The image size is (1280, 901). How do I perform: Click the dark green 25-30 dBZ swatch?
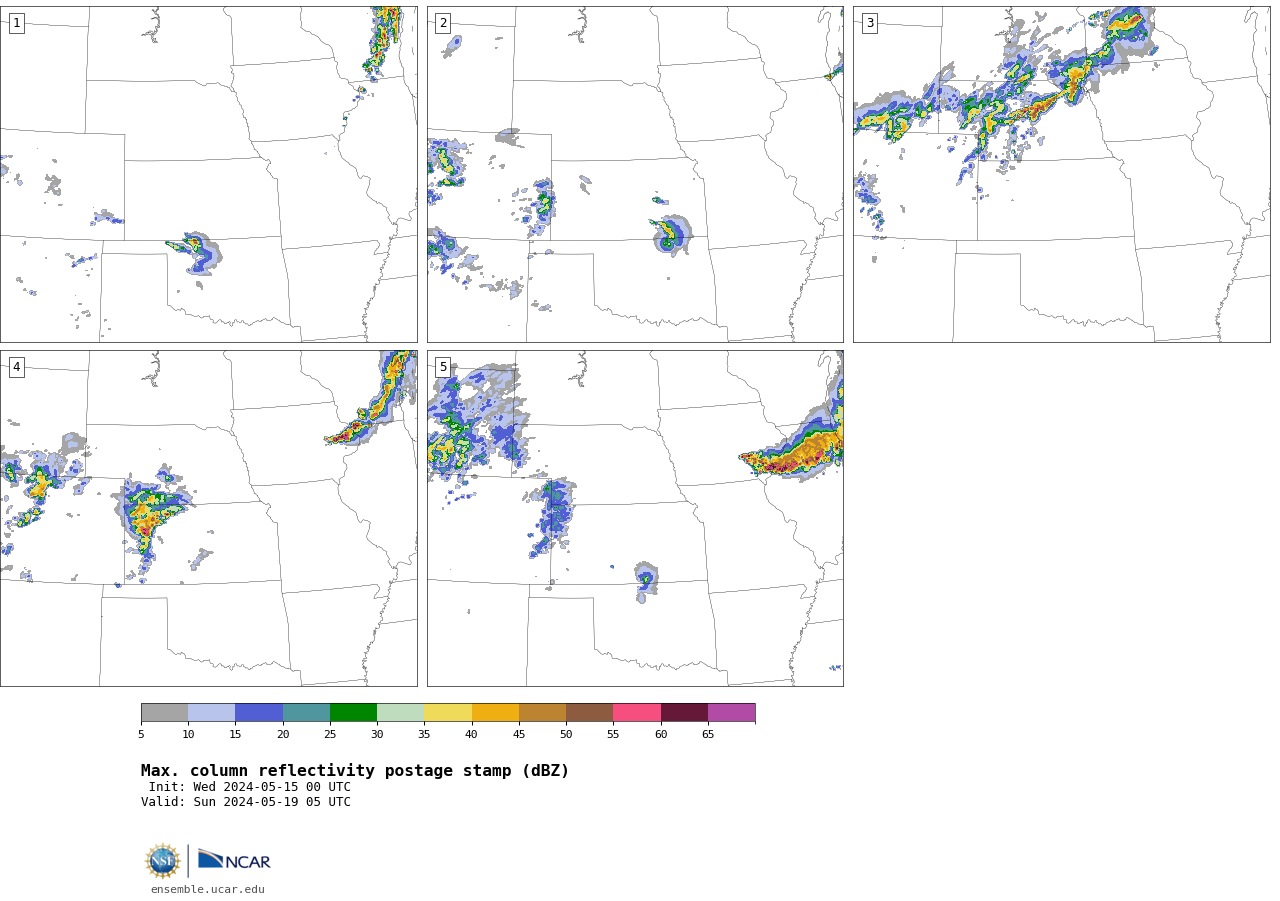coord(354,712)
